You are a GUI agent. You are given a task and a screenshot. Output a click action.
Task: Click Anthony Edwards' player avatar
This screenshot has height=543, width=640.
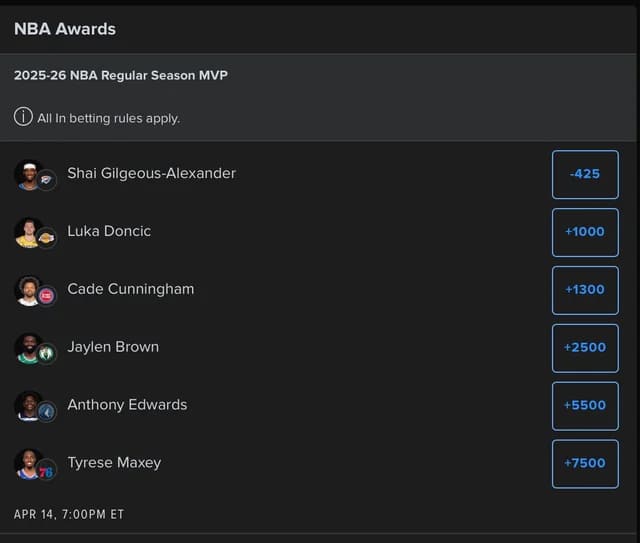point(30,406)
